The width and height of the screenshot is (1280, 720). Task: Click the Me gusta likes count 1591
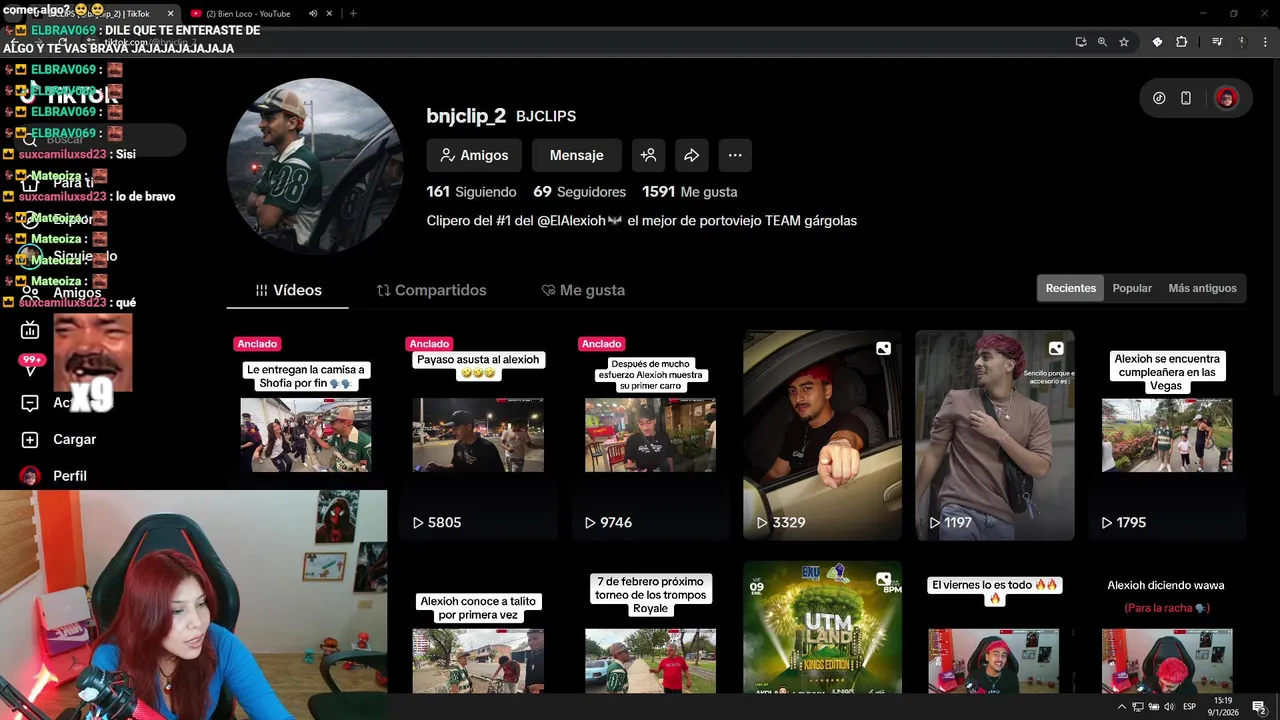coord(690,192)
